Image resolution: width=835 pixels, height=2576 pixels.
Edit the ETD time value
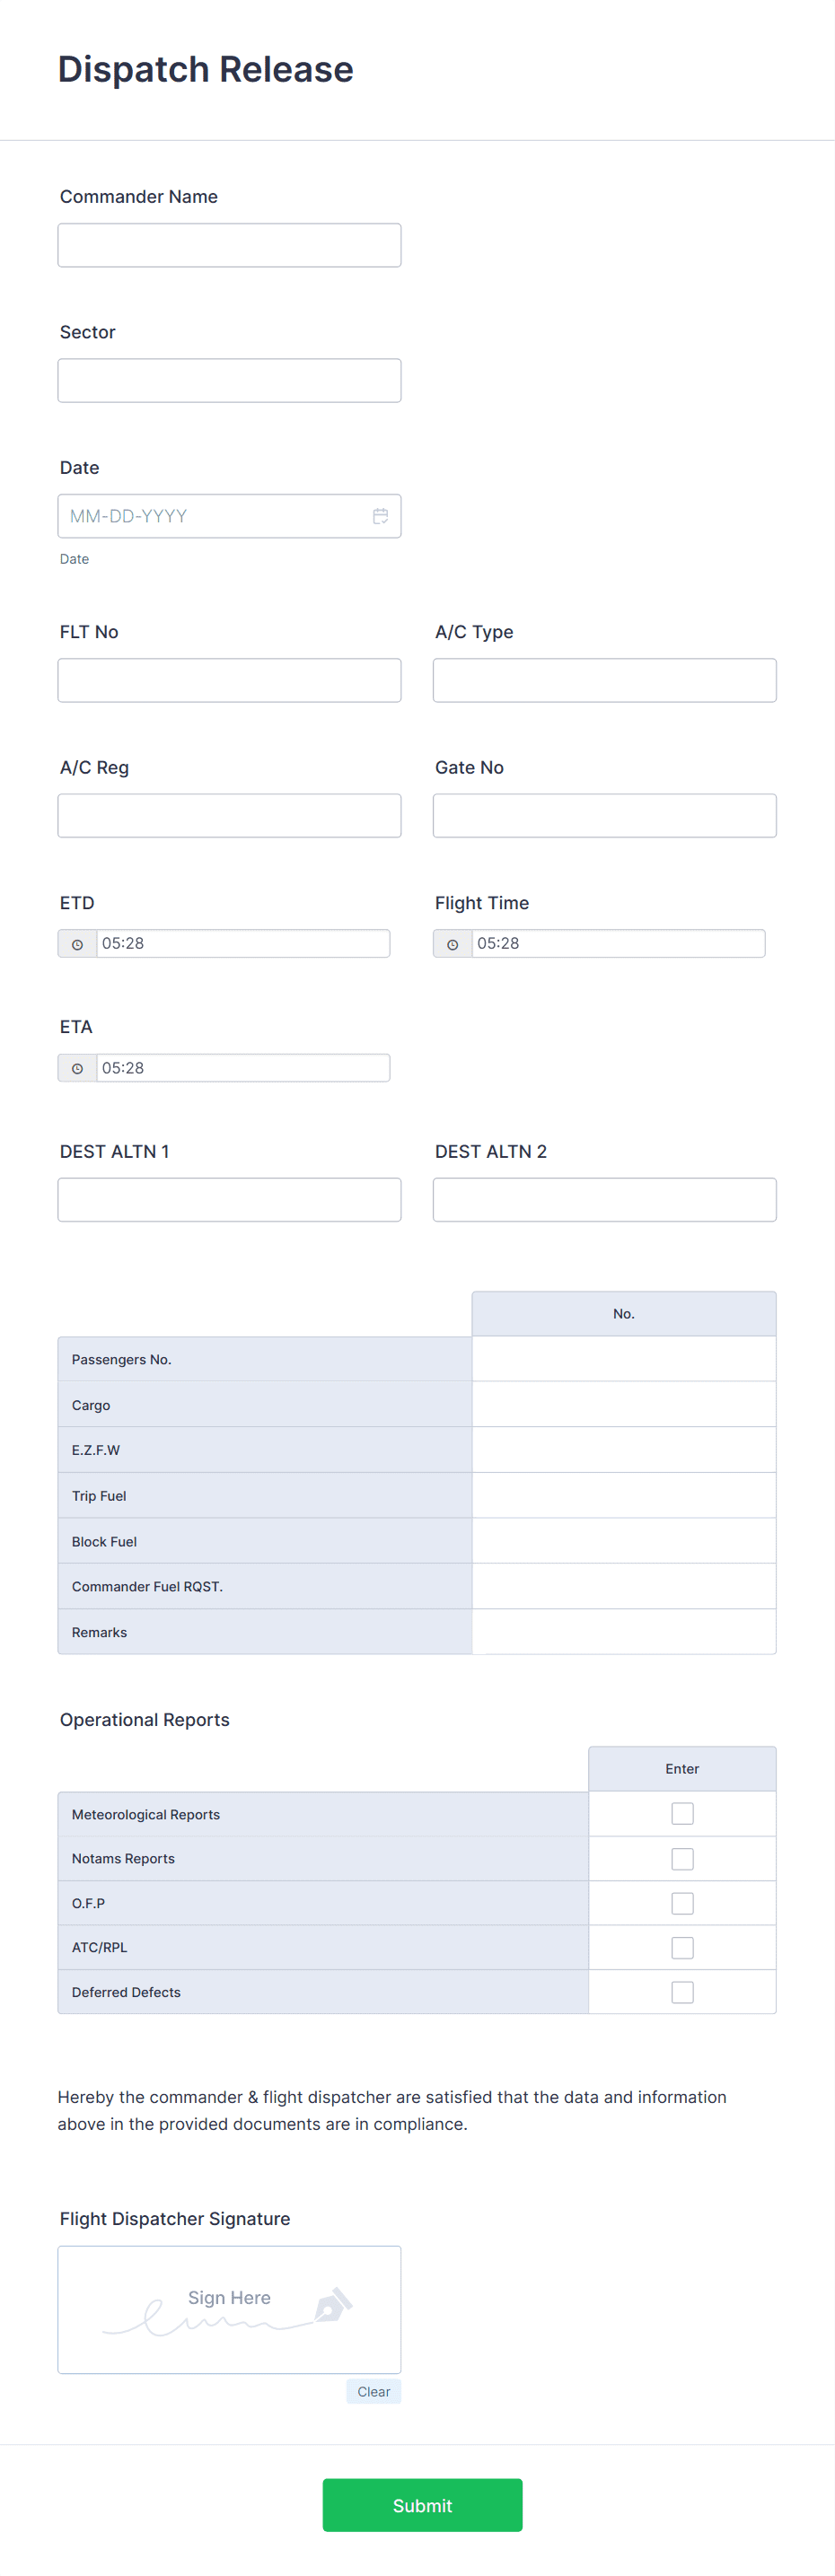(x=243, y=944)
